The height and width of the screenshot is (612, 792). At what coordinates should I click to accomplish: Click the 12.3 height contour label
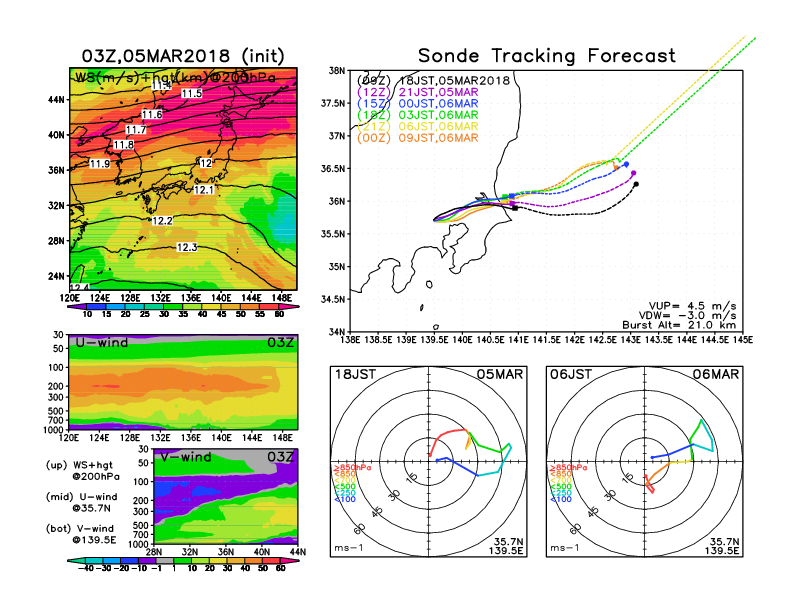186,247
